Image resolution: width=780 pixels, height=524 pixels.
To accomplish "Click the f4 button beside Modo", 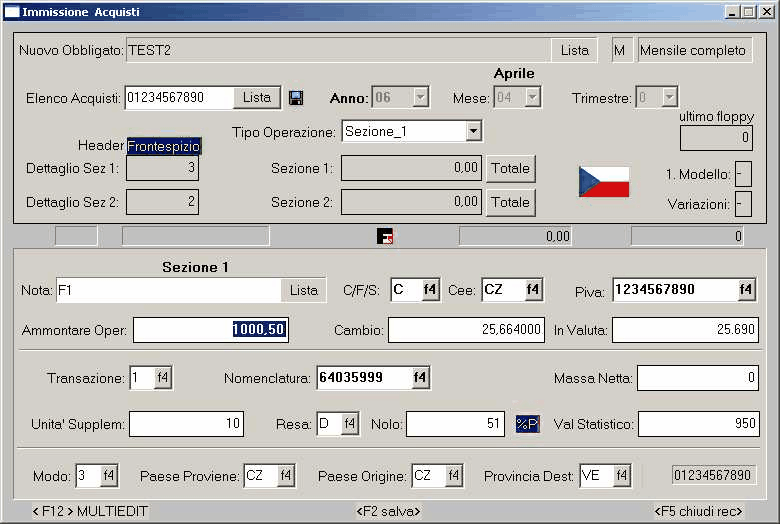I will pos(108,476).
